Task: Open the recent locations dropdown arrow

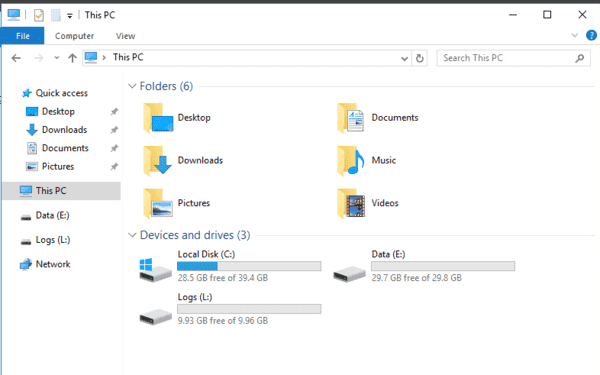Action: click(x=57, y=58)
